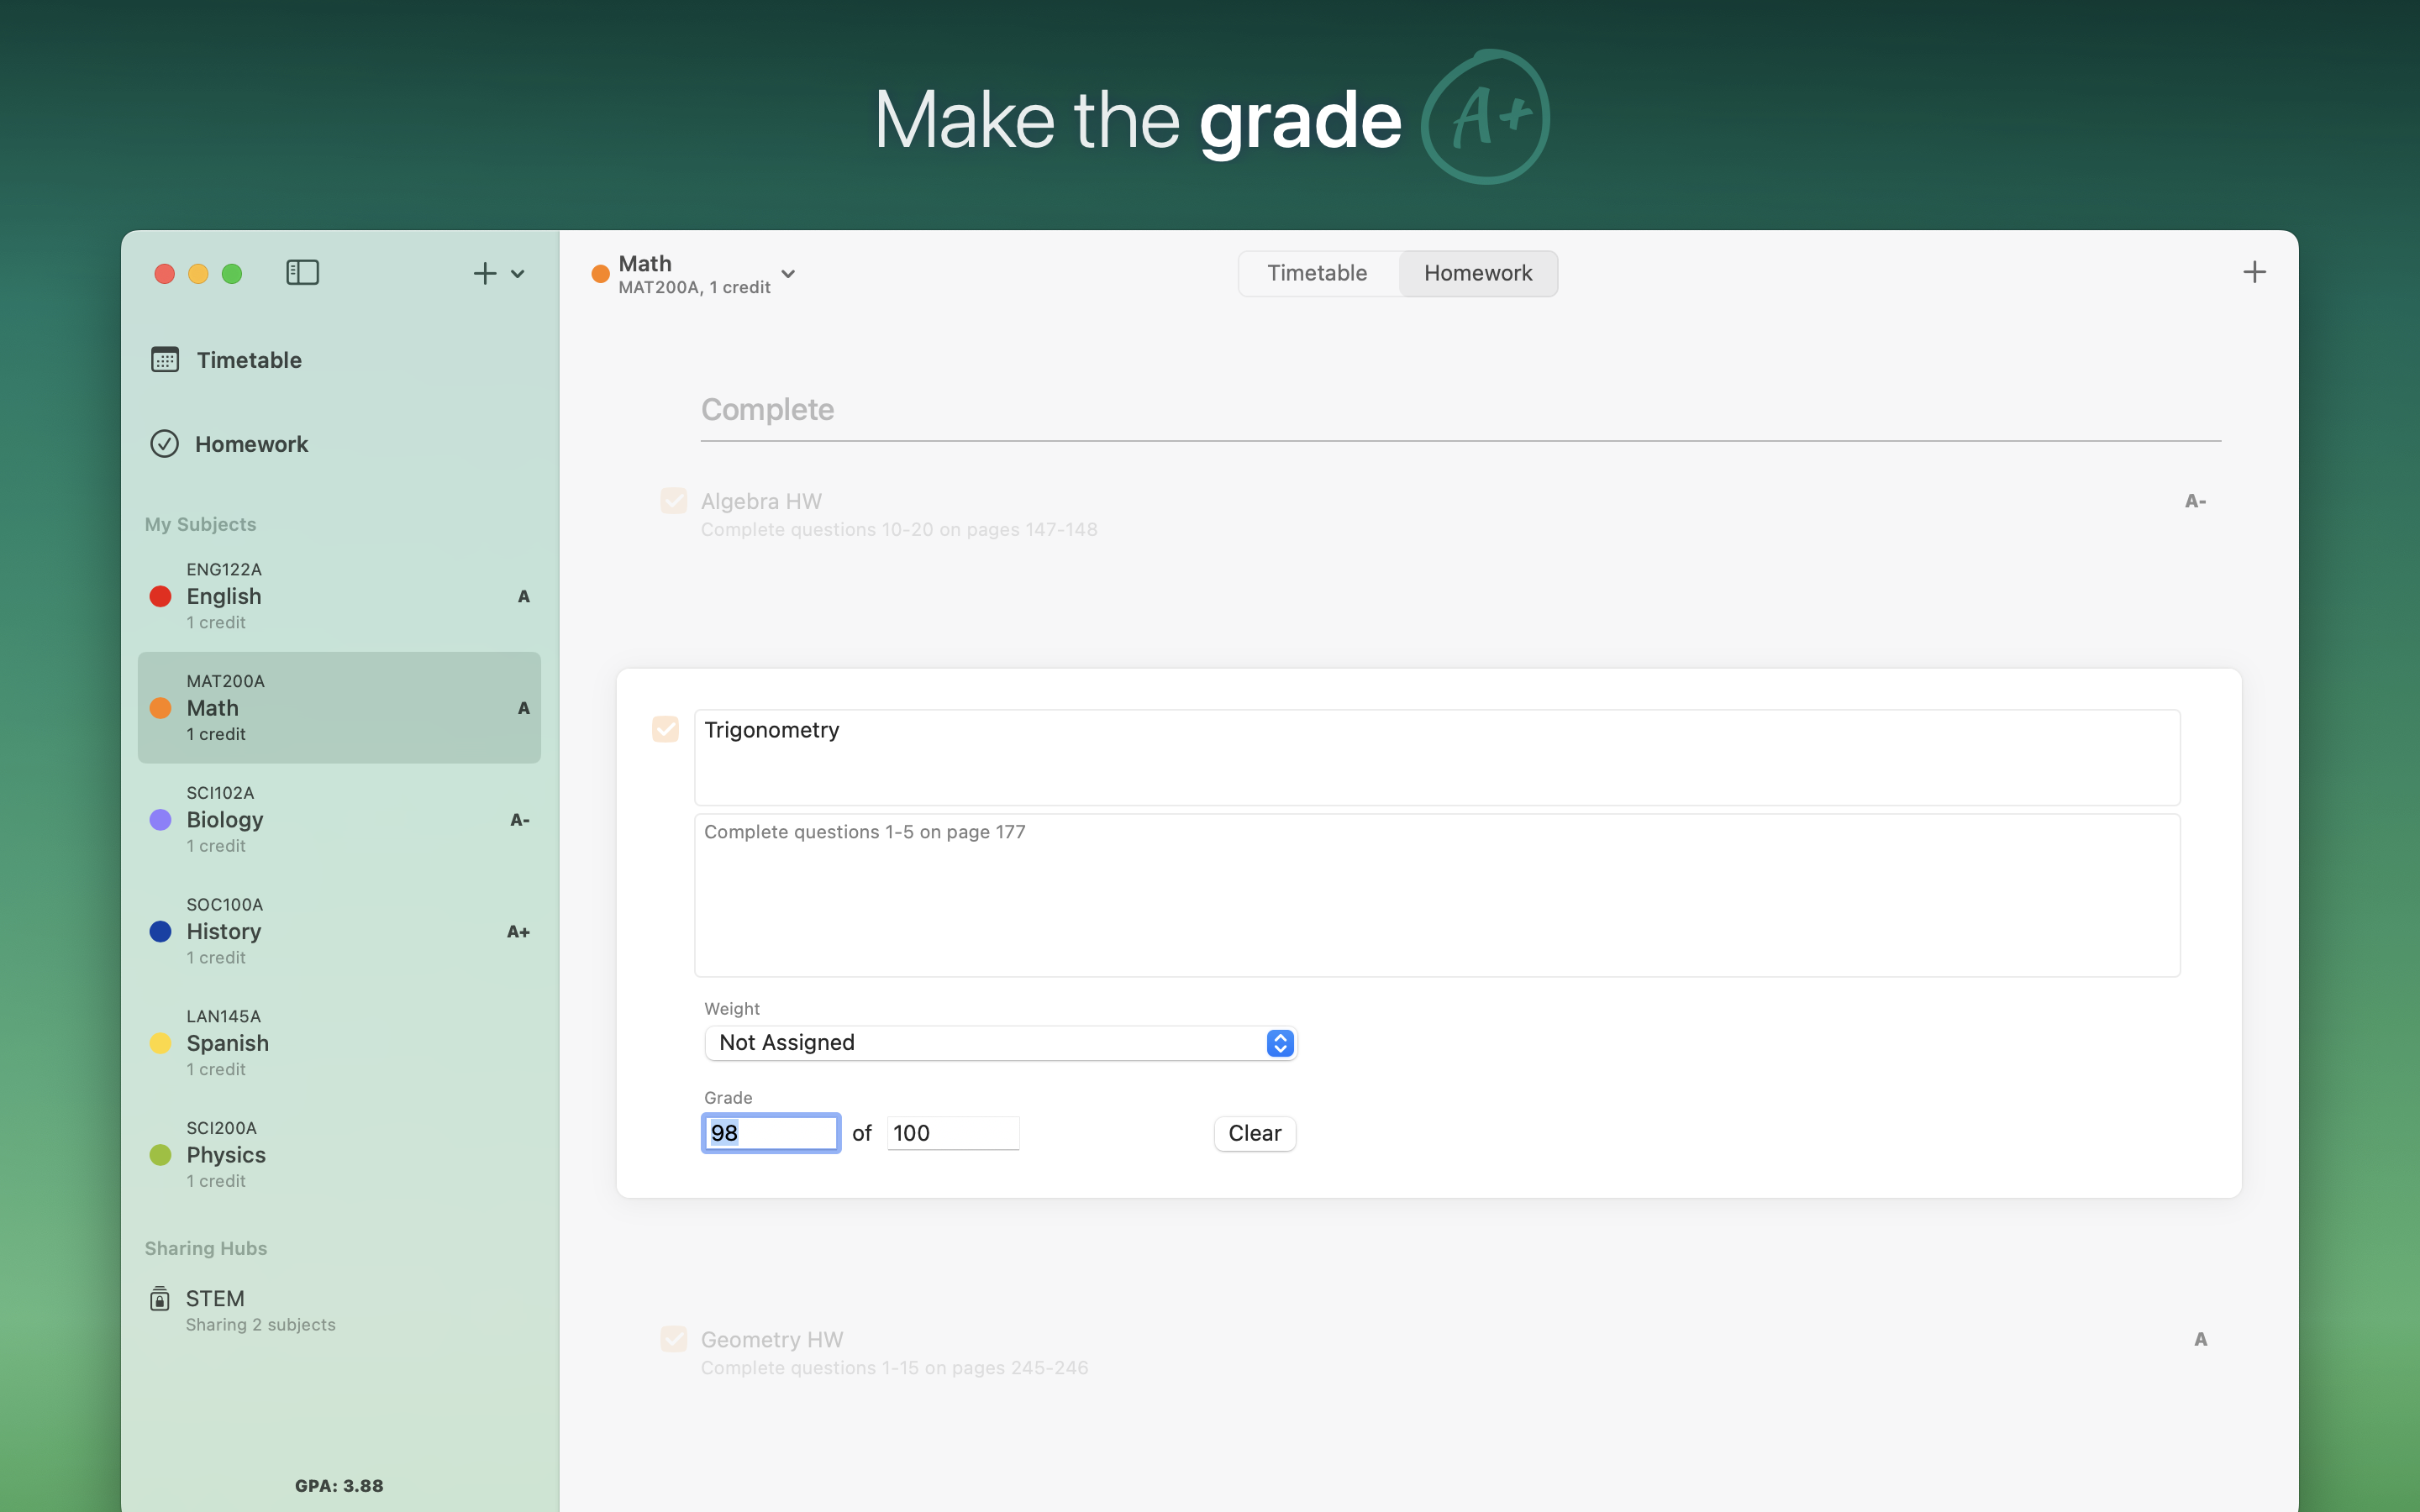Image resolution: width=2420 pixels, height=1512 pixels.
Task: Click the grade total field showing 100
Action: point(952,1133)
